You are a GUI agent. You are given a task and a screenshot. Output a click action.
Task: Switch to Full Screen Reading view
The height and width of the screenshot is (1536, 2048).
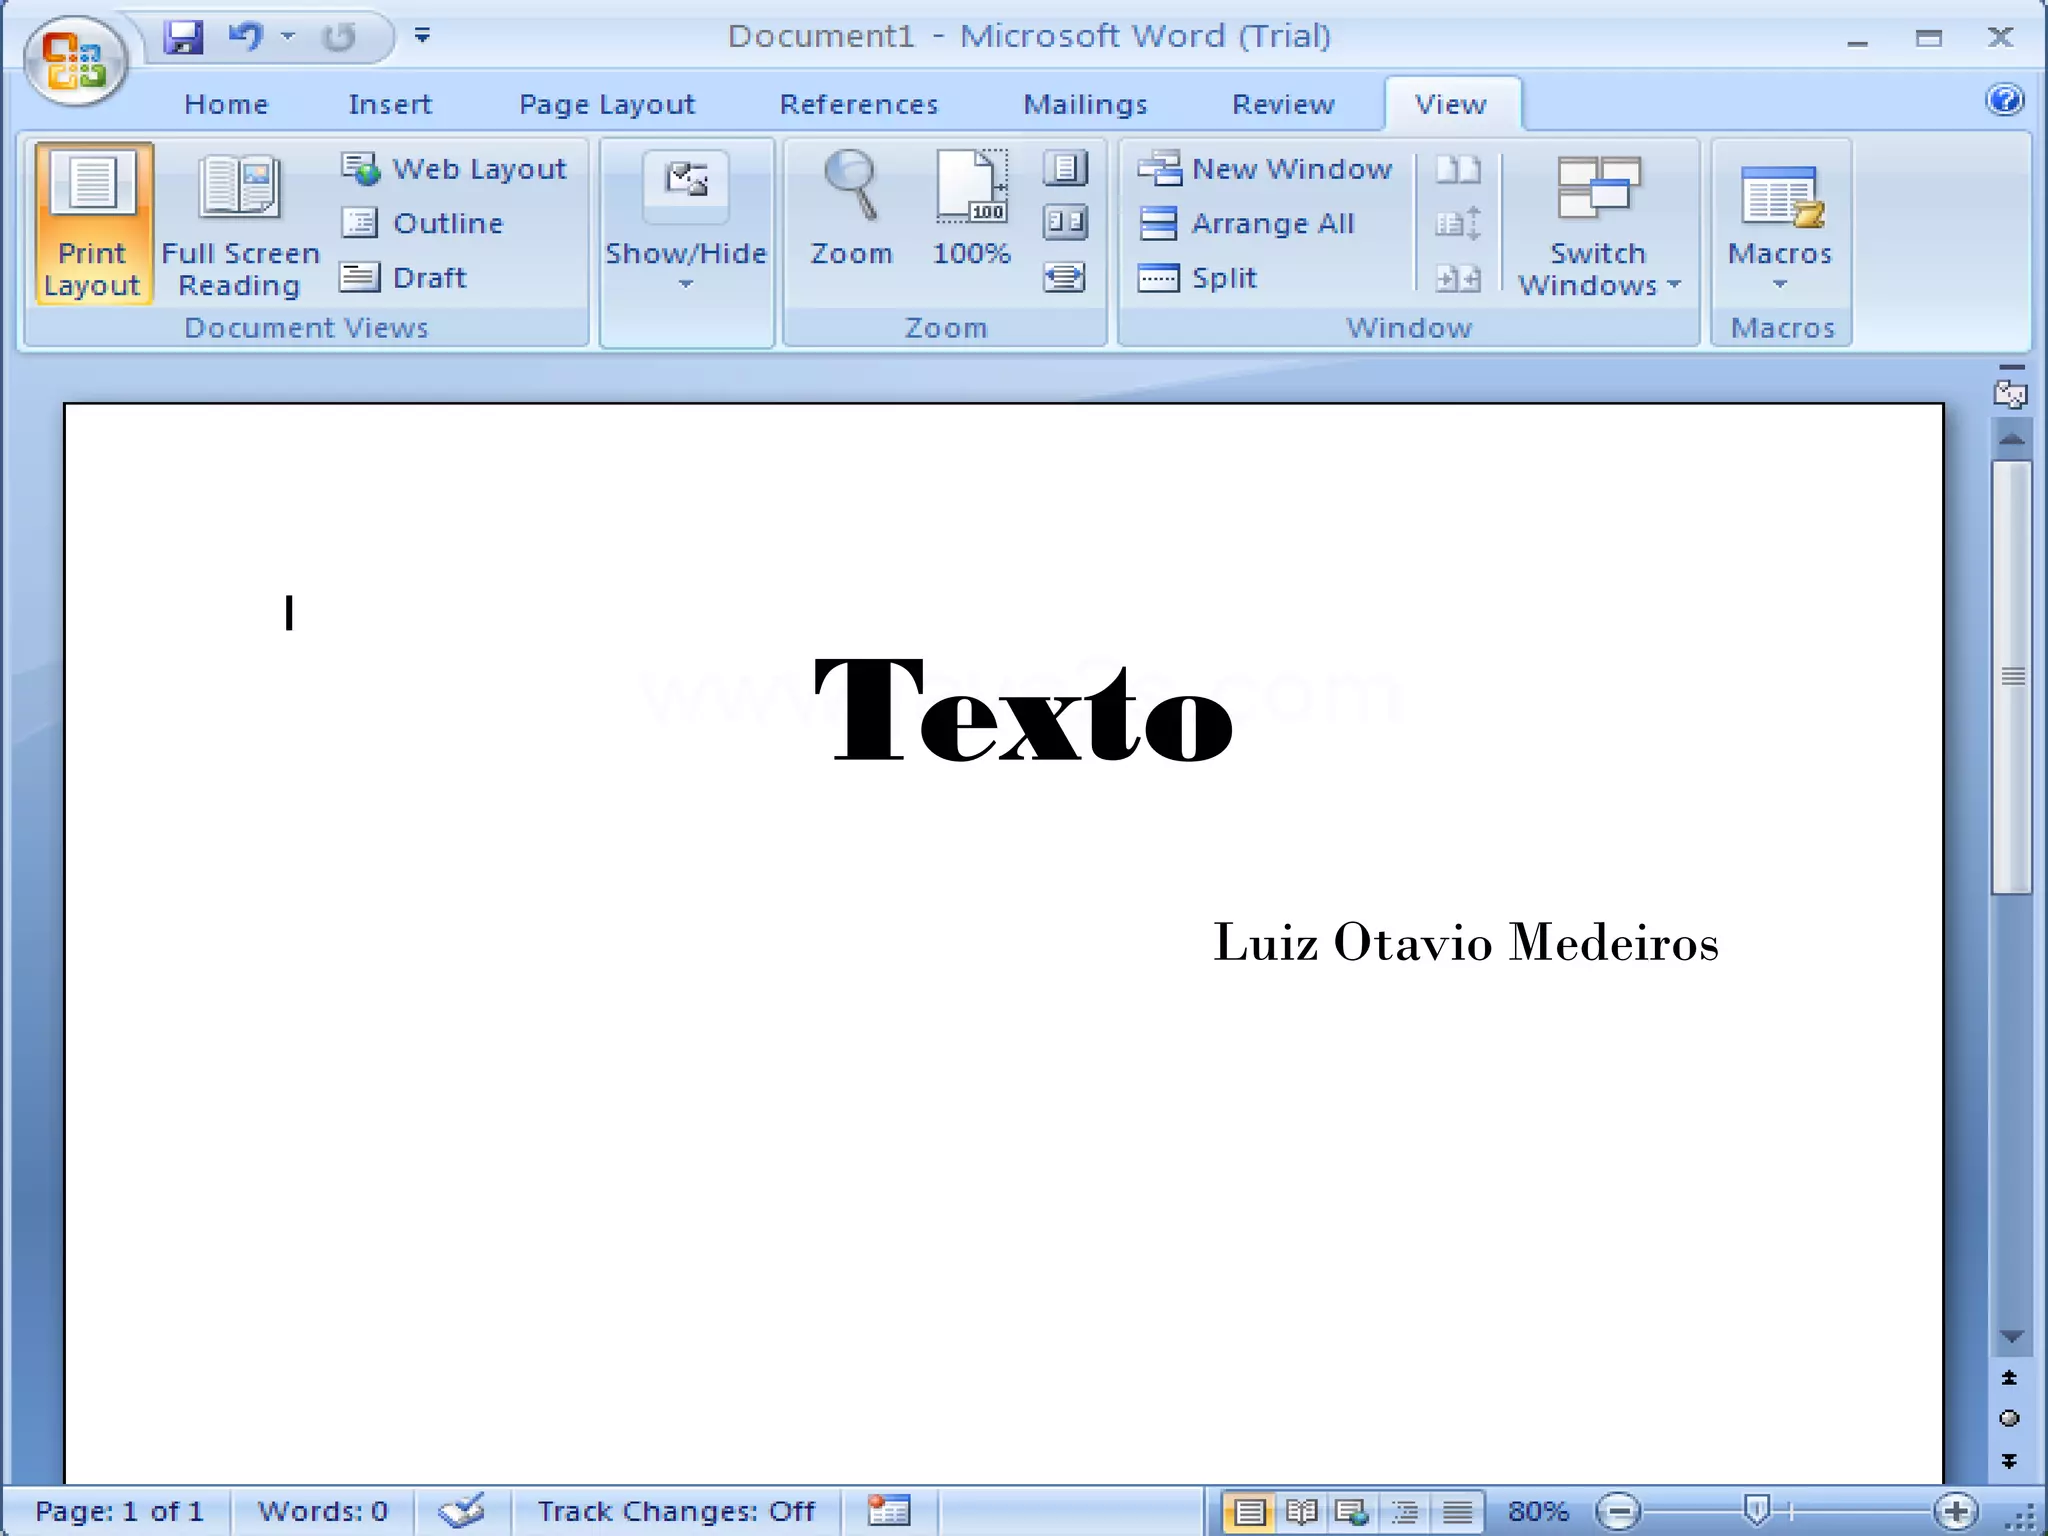pyautogui.click(x=240, y=225)
